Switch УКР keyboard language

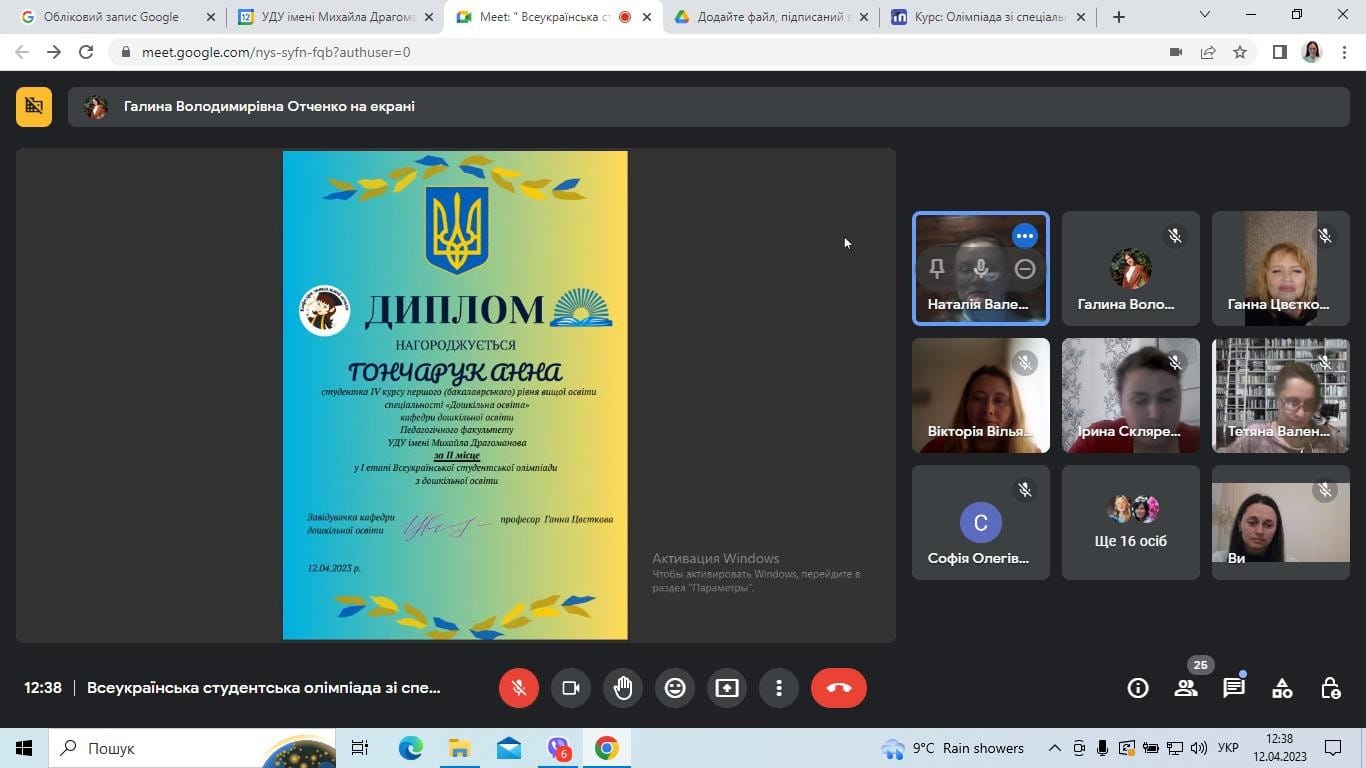[1229, 748]
